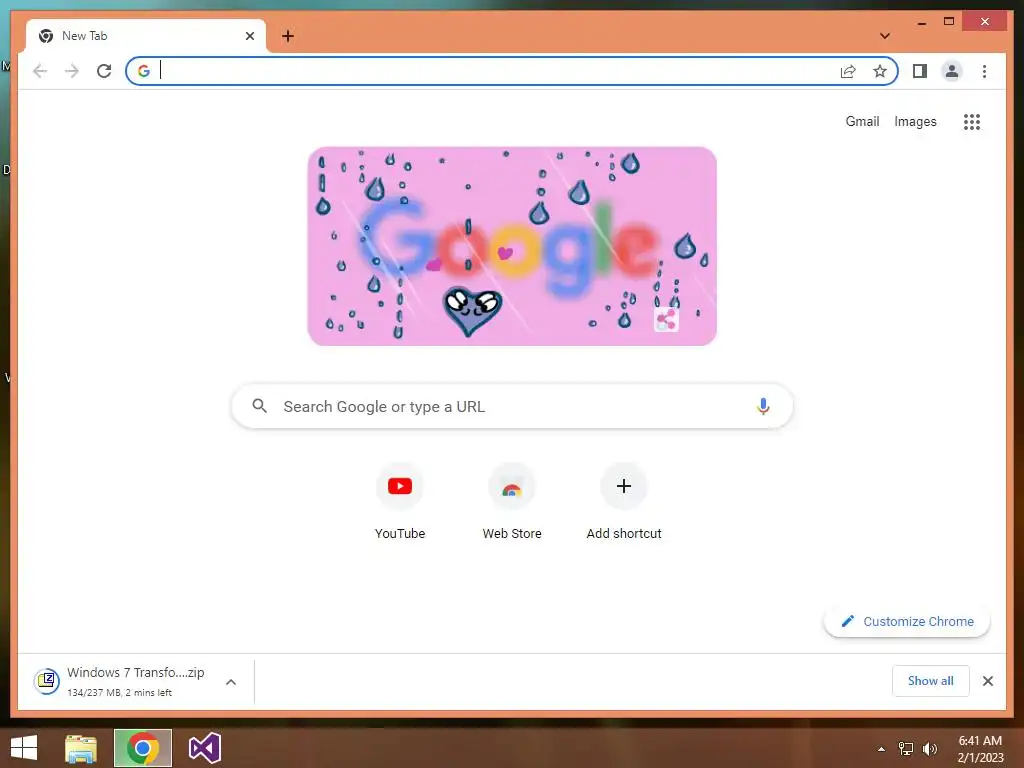Click Add shortcut plus tile
The width and height of the screenshot is (1024, 768).
click(x=624, y=502)
